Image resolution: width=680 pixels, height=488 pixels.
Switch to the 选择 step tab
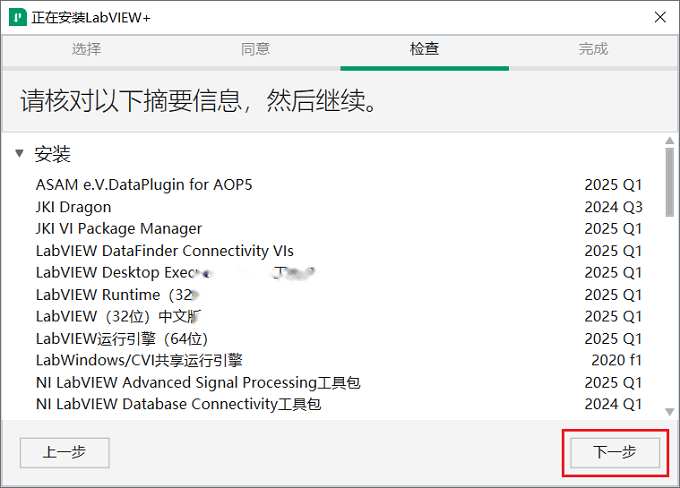(86, 49)
